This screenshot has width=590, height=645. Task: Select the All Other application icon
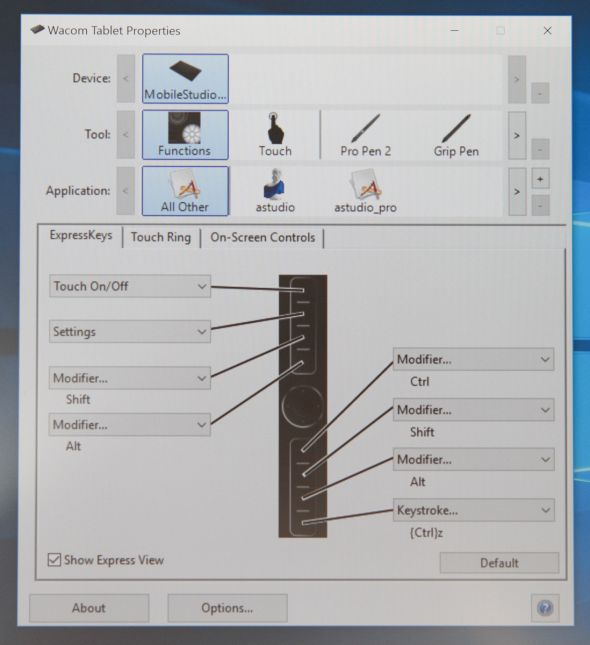[185, 191]
